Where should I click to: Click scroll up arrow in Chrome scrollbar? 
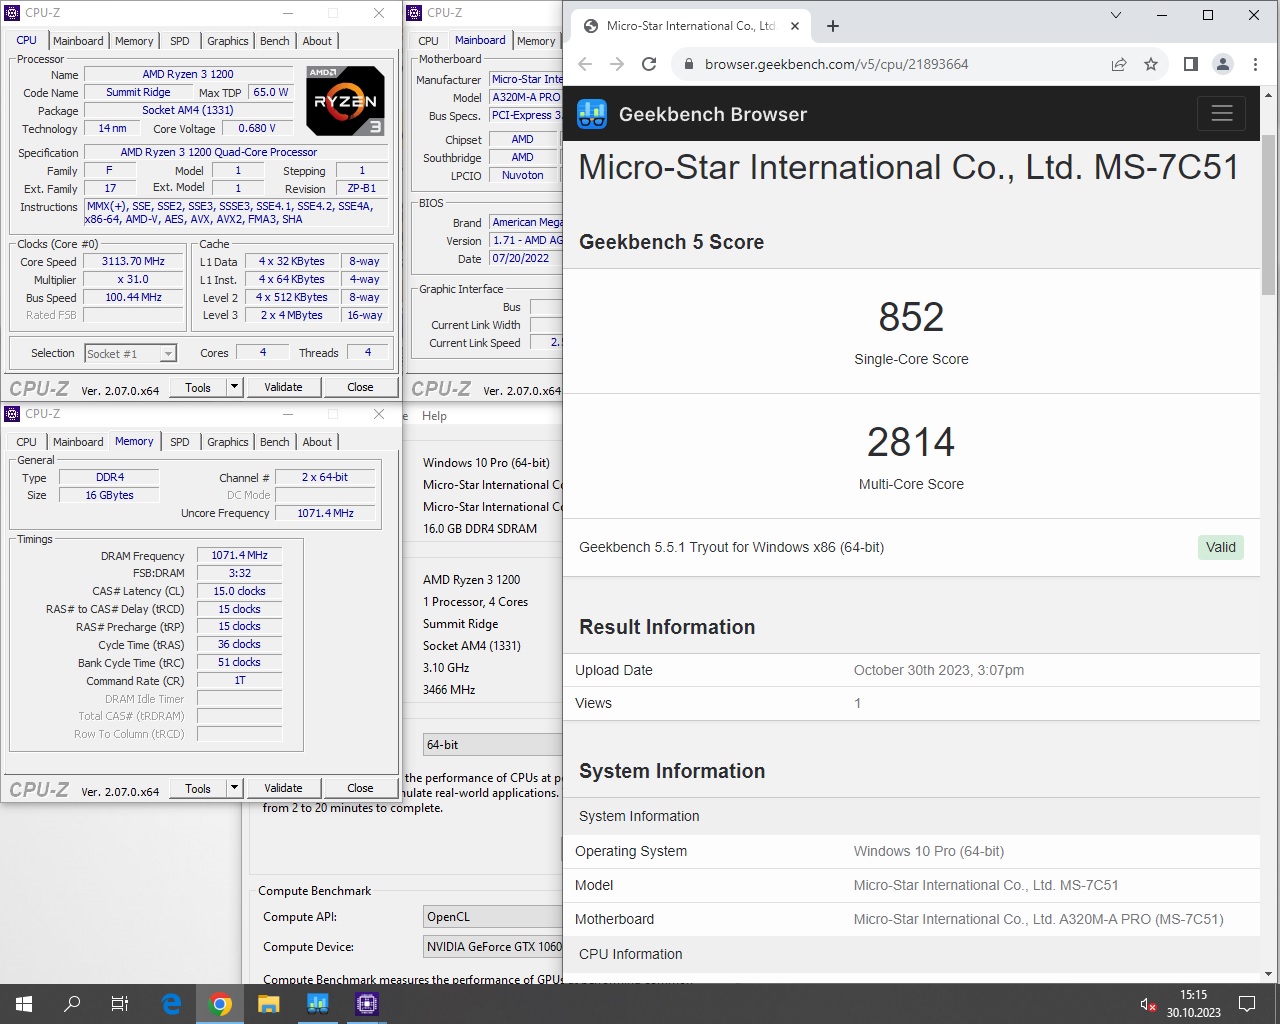[x=1269, y=95]
